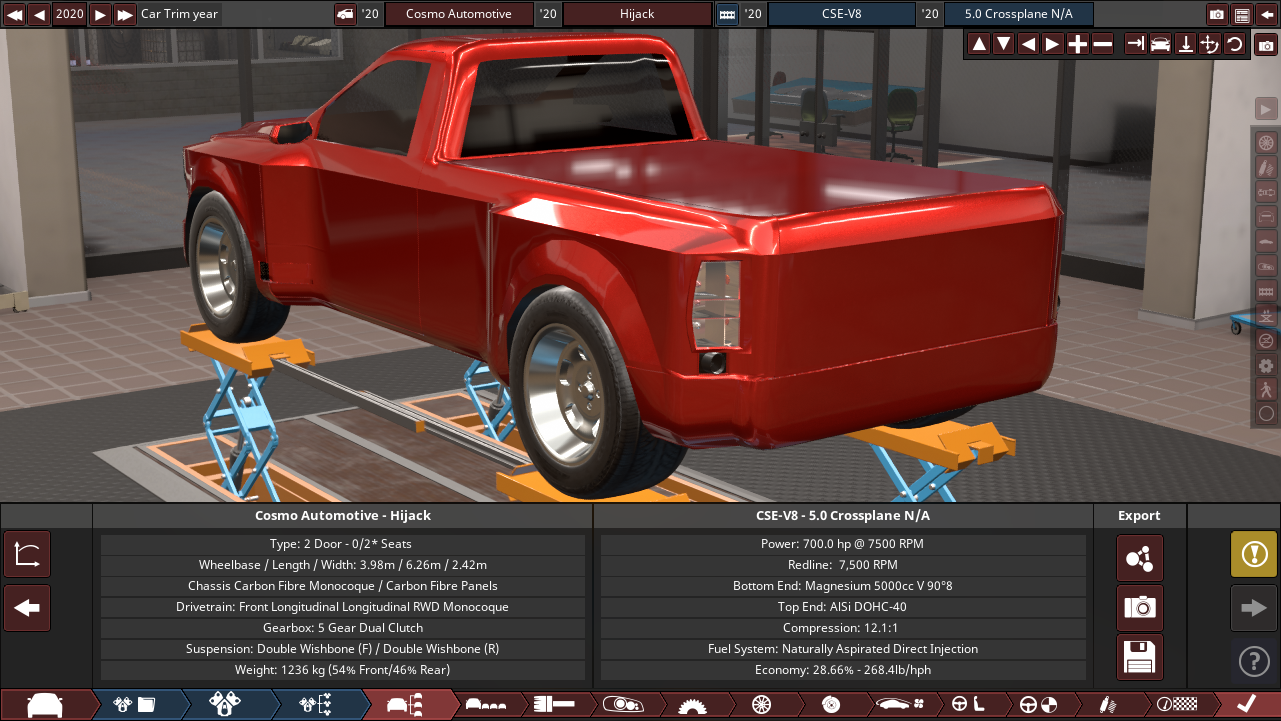Toggle the free move camera icon
Screen dimensions: 1281x721
click(x=1210, y=44)
